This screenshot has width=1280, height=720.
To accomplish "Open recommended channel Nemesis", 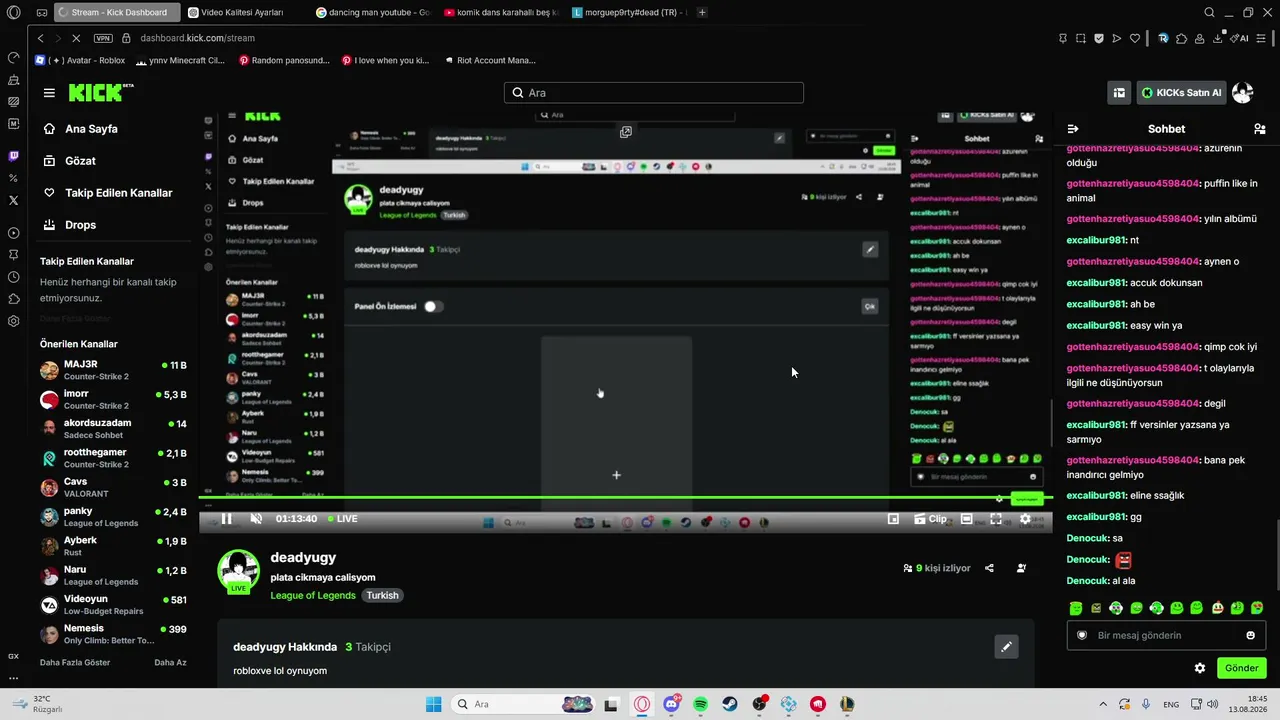I will [x=113, y=634].
